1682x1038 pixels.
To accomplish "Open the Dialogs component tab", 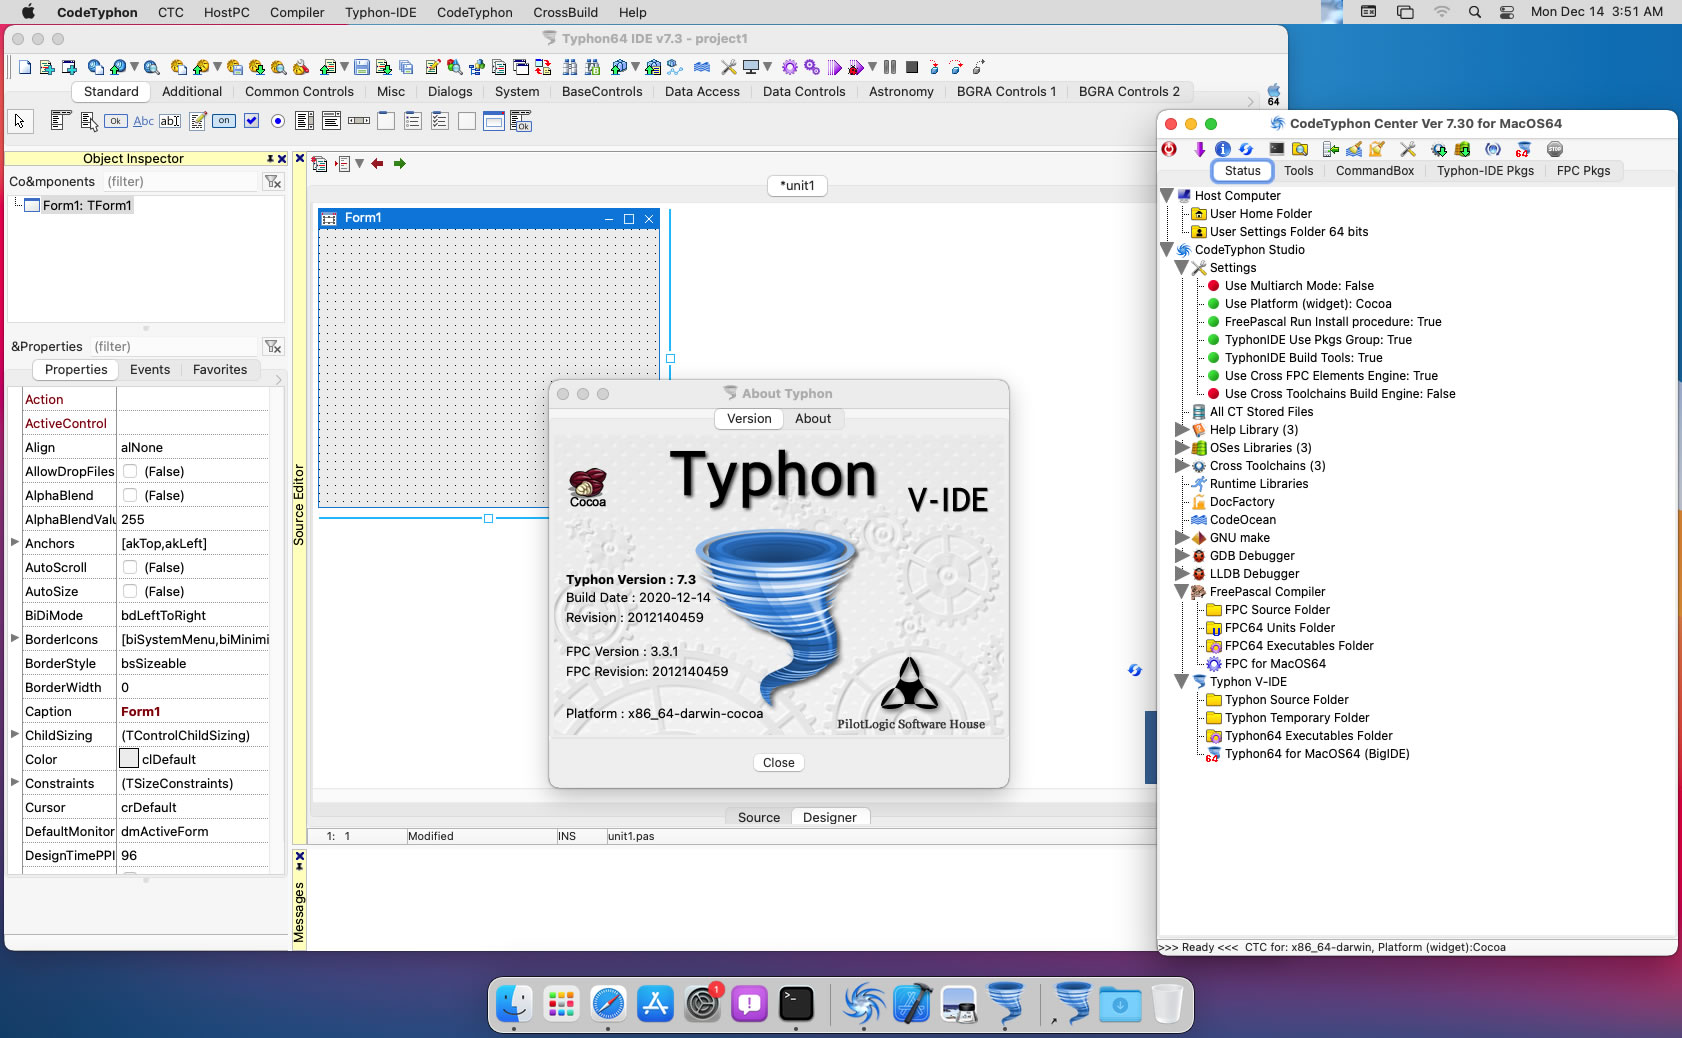I will pos(450,91).
